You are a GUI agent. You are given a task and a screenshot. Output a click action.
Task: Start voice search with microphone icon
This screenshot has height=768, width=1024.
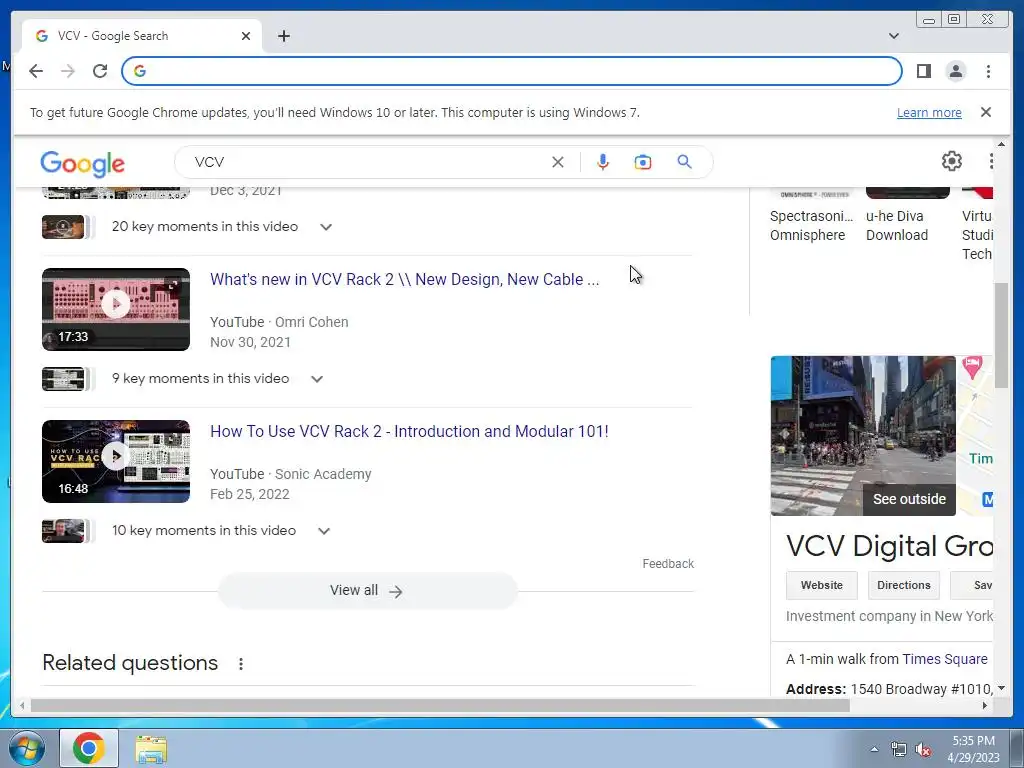coord(603,162)
